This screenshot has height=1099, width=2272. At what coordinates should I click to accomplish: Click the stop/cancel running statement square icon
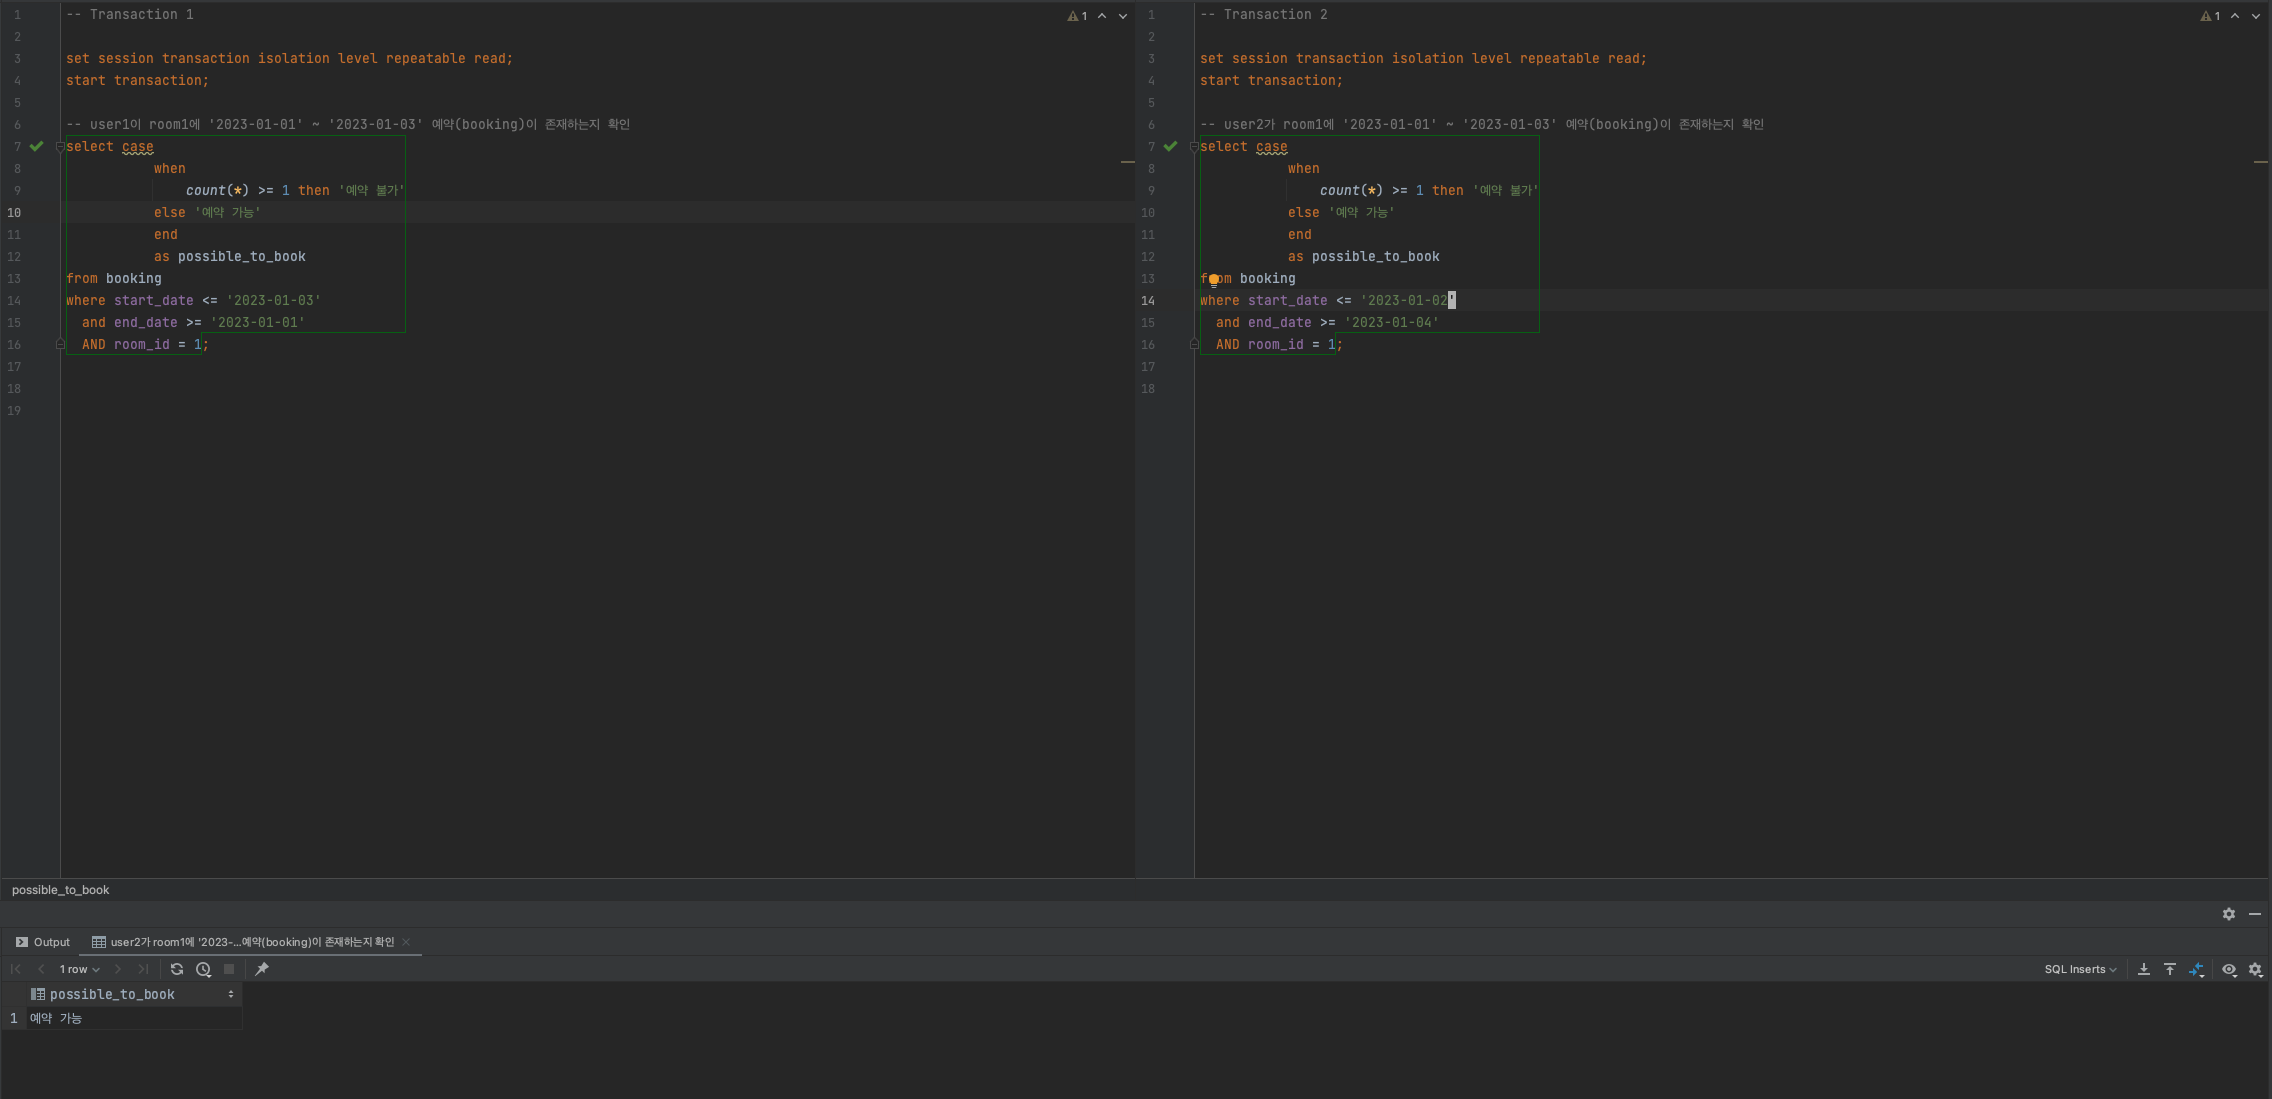click(229, 969)
